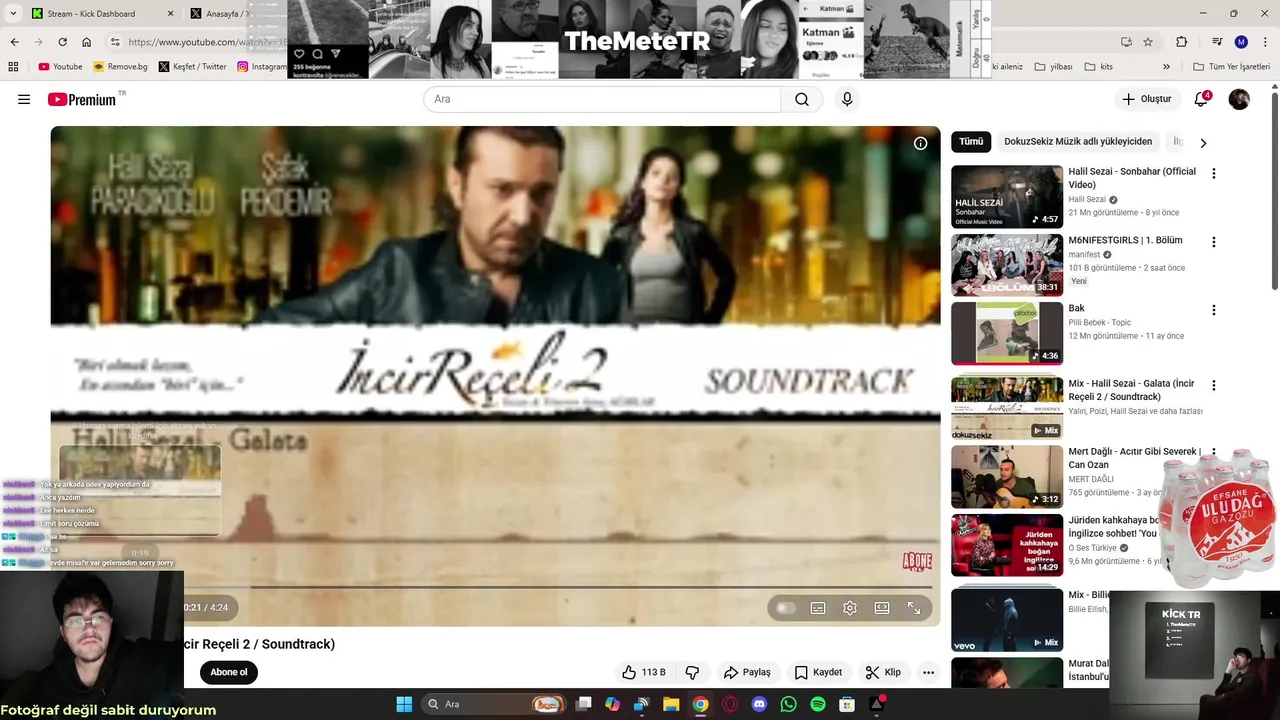The height and width of the screenshot is (720, 1280).
Task: Click Oluştur create button
Action: click(1146, 99)
